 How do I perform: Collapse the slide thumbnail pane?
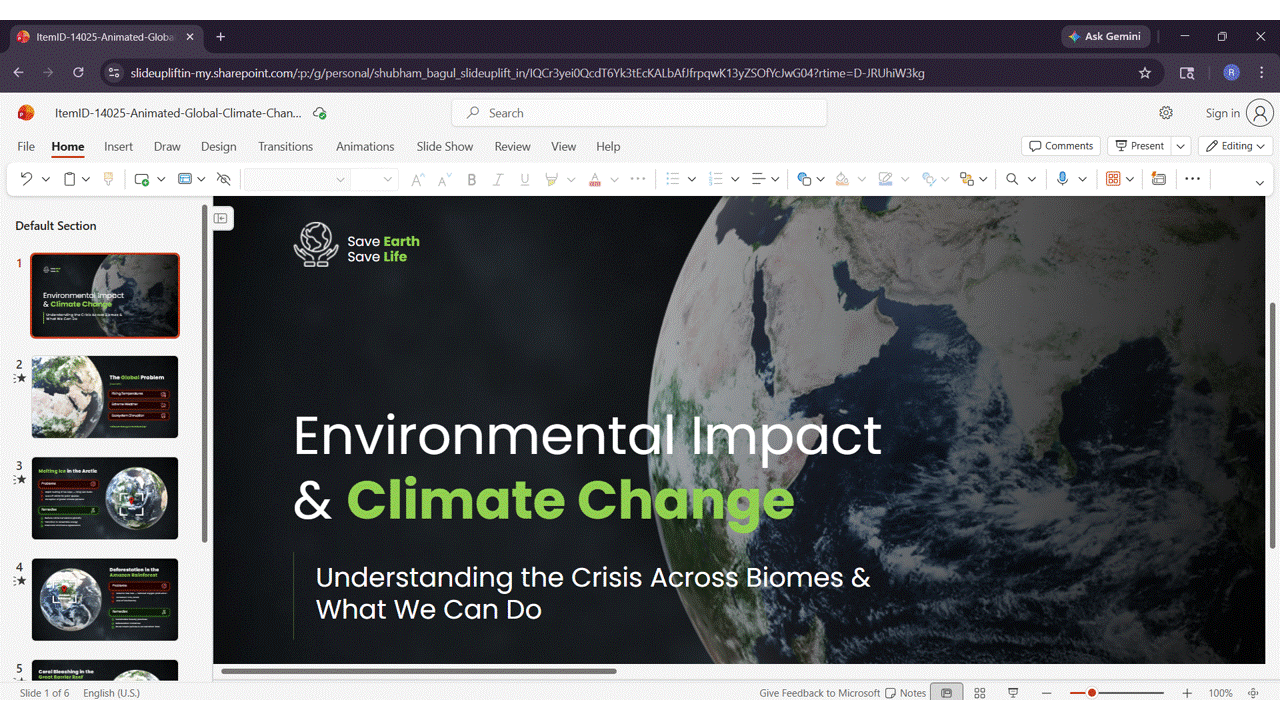pyautogui.click(x=221, y=218)
